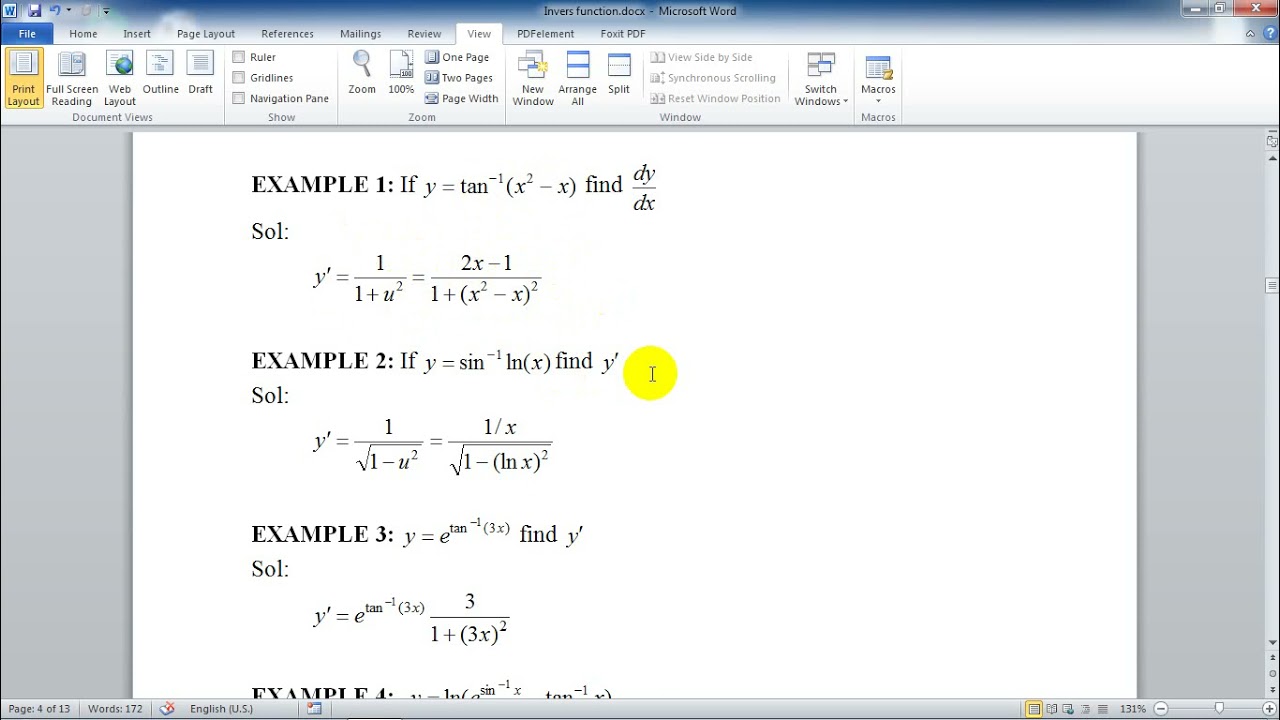Open a New Window

tap(533, 78)
